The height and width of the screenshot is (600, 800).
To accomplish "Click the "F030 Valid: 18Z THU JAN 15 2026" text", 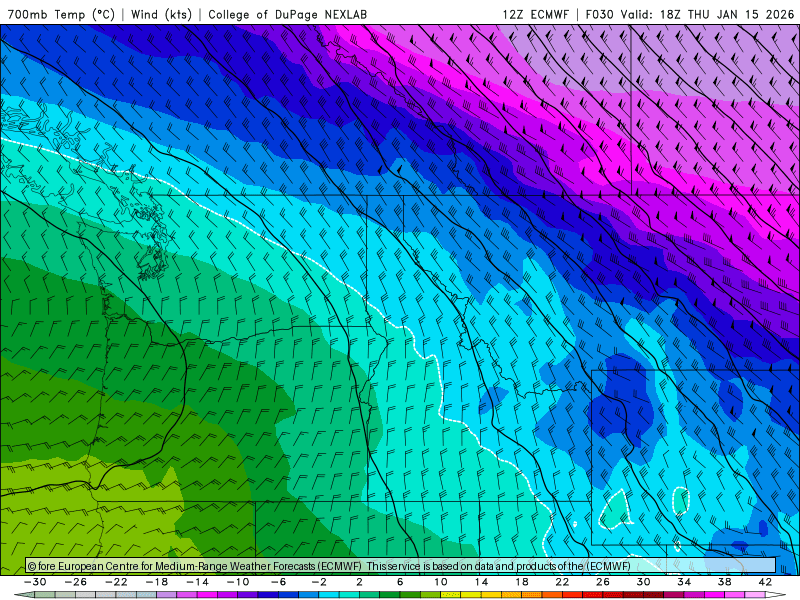I will pos(690,14).
